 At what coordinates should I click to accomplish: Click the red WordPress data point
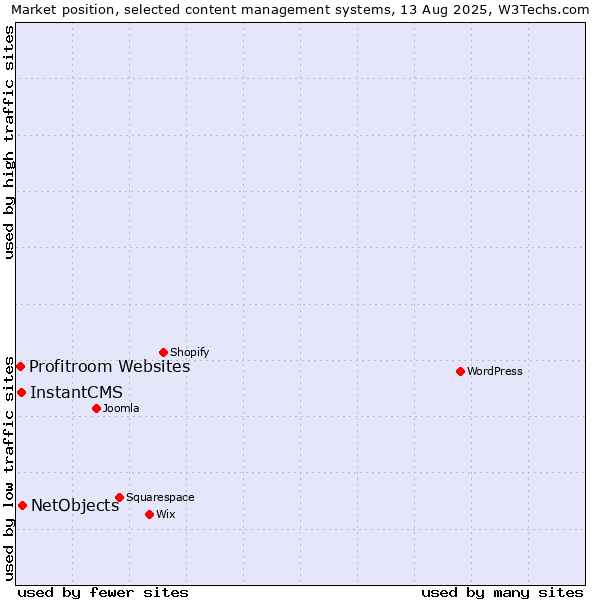pyautogui.click(x=460, y=371)
